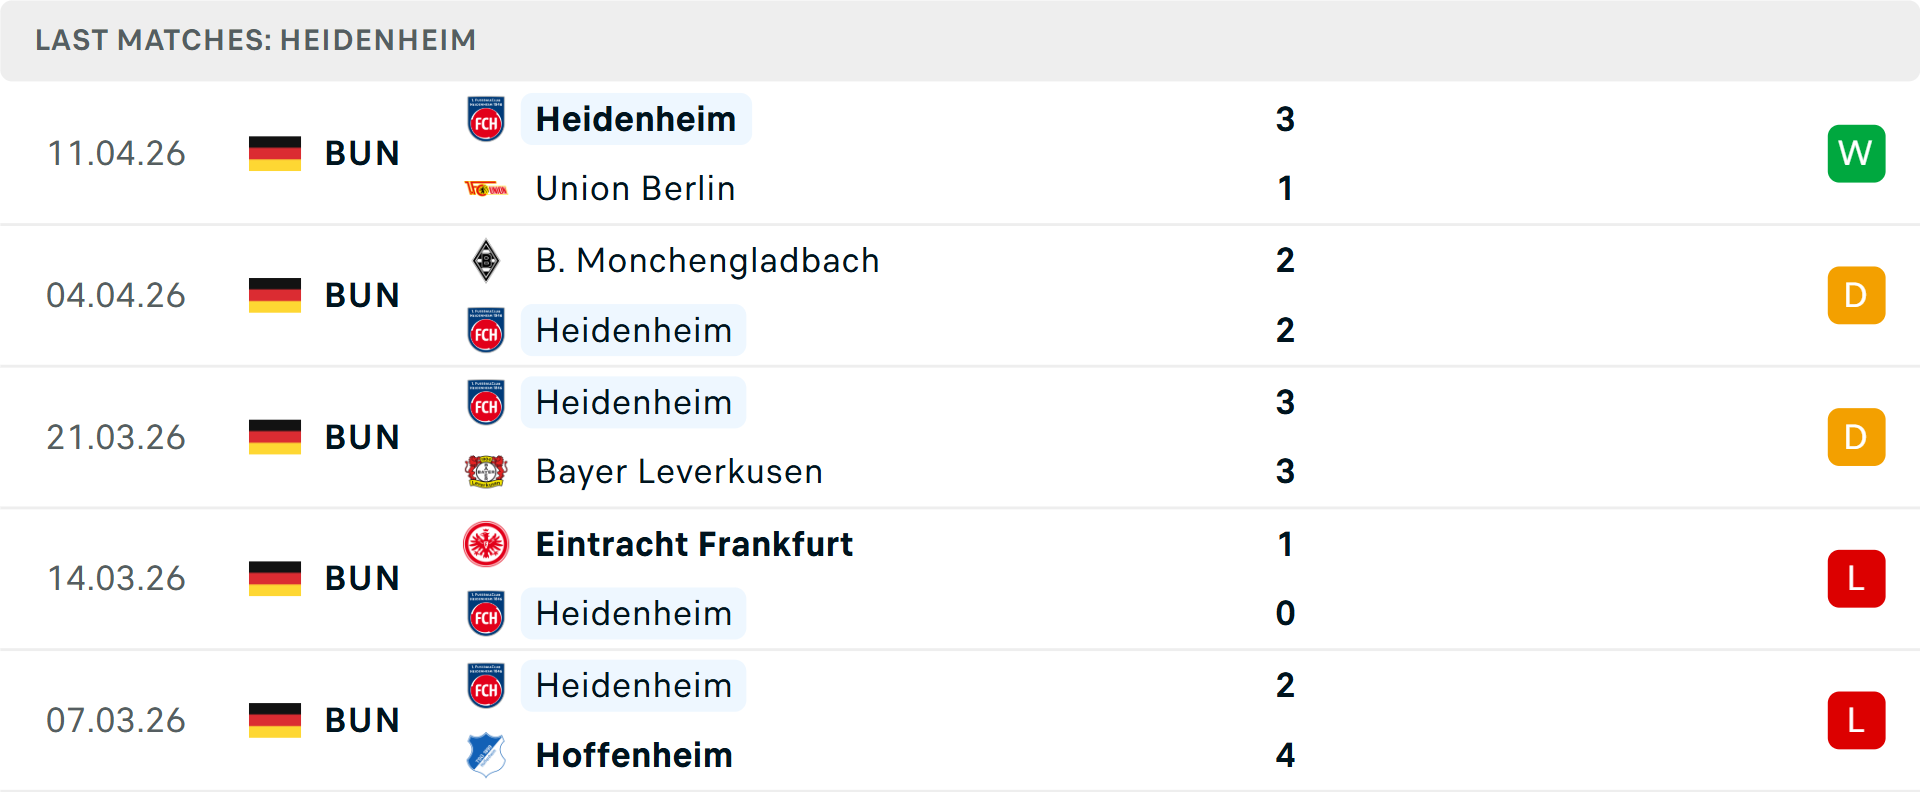This screenshot has width=1920, height=792.
Task: Click German flag beside the 04.04.26 match
Action: click(275, 295)
